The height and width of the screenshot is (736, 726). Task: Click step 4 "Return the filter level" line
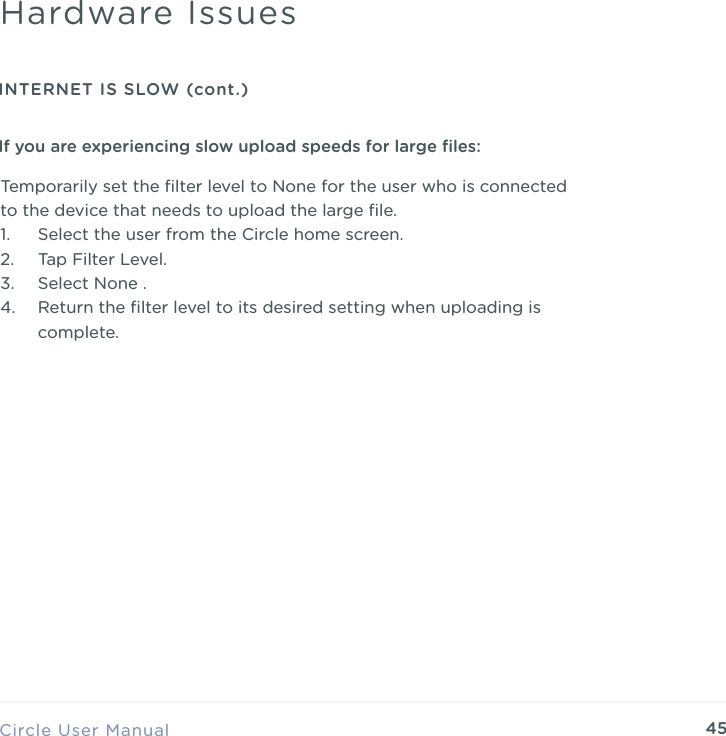(x=288, y=307)
